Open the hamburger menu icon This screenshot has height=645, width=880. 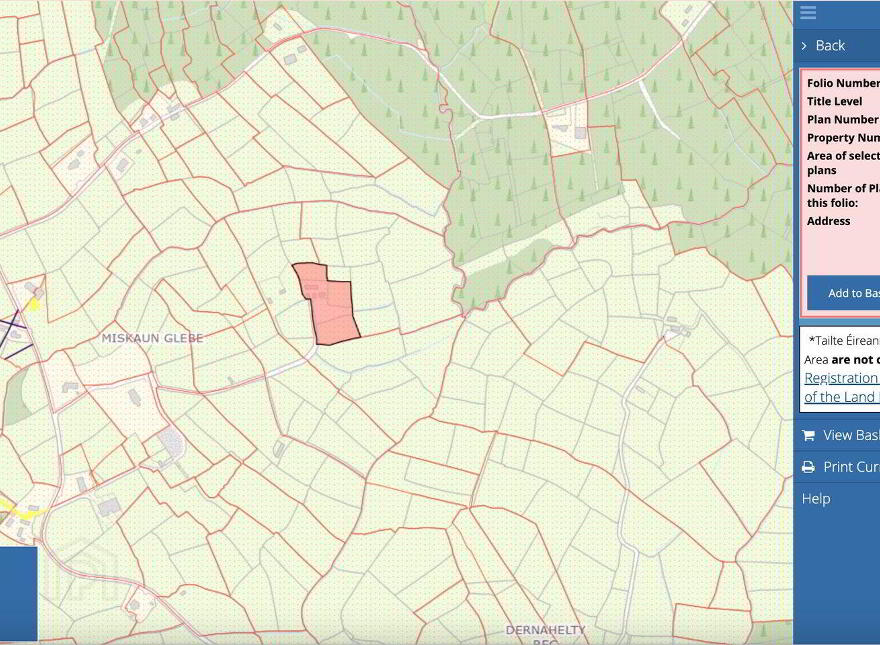click(x=808, y=12)
